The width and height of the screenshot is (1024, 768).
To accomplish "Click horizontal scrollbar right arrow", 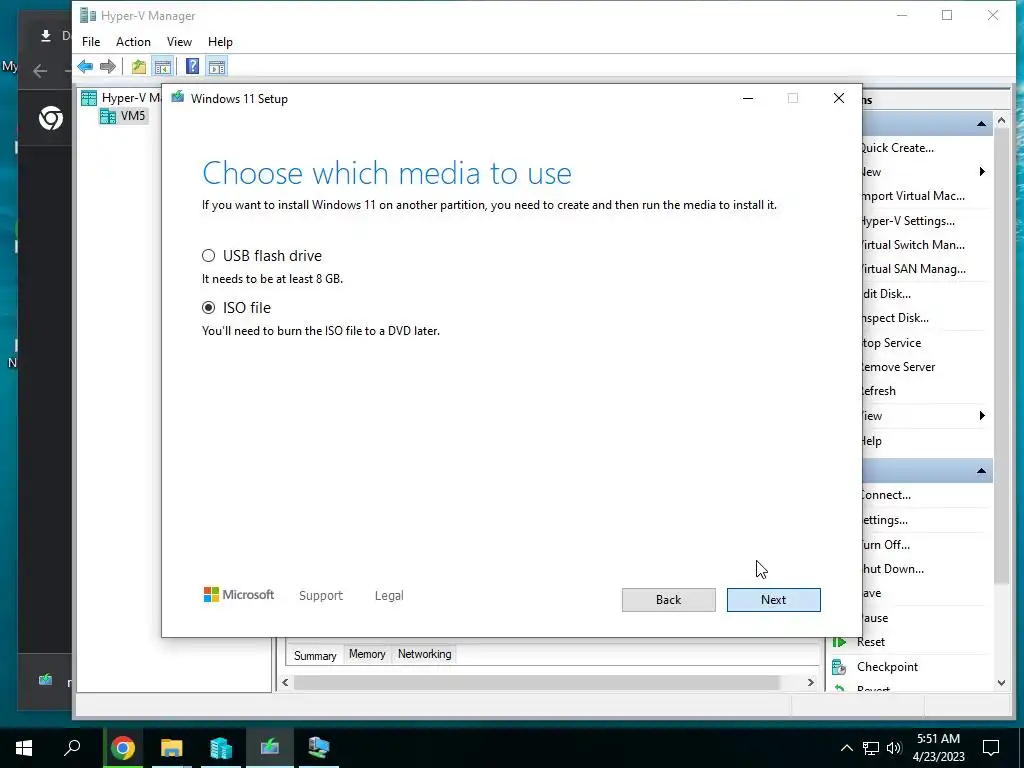I will click(810, 682).
